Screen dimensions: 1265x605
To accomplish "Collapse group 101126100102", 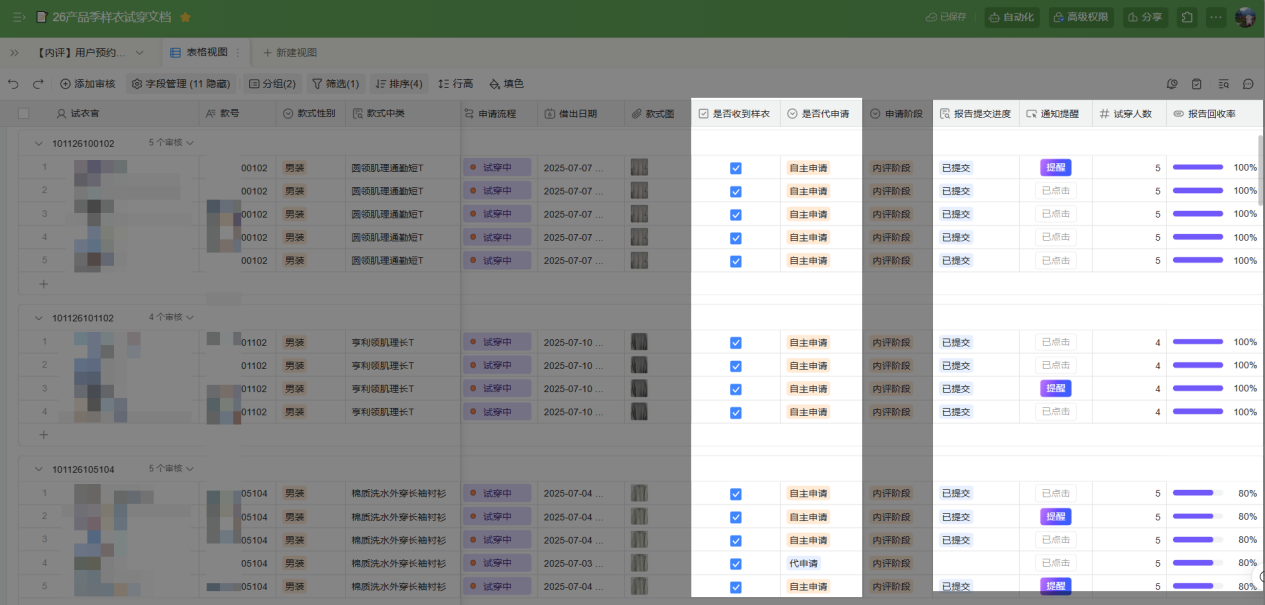I will (x=39, y=144).
